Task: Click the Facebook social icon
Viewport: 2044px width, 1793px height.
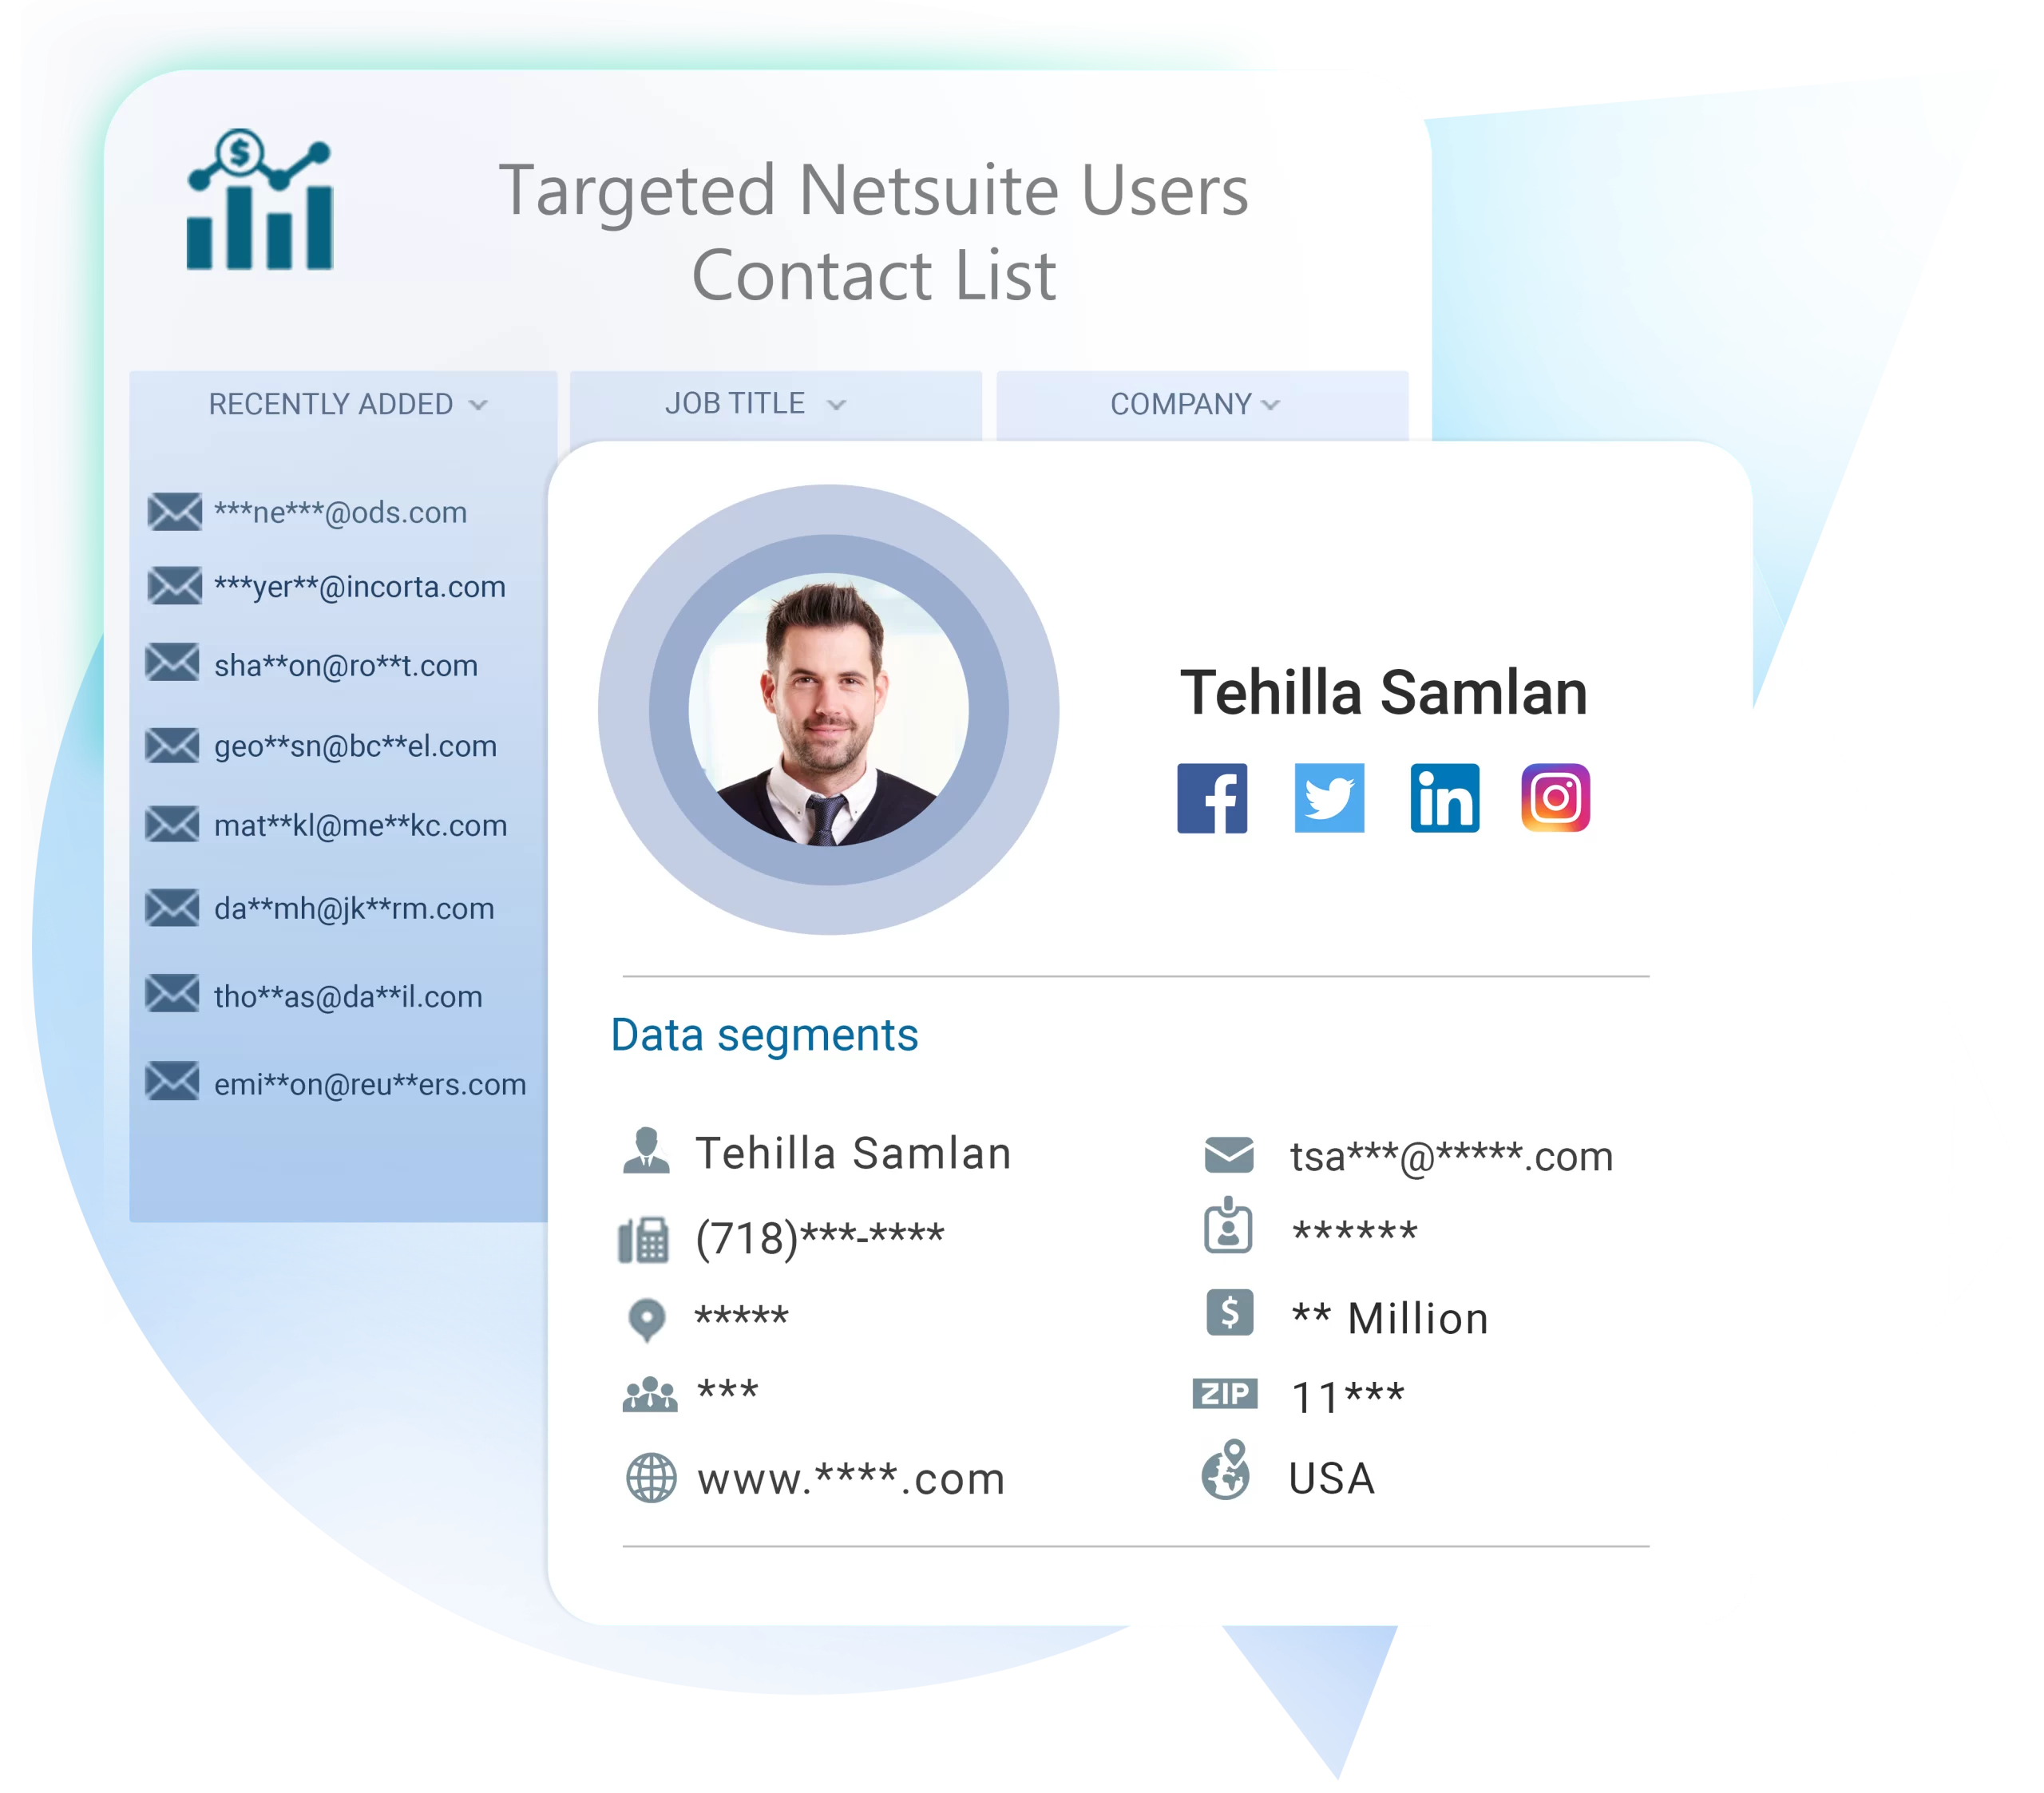Action: (1211, 801)
